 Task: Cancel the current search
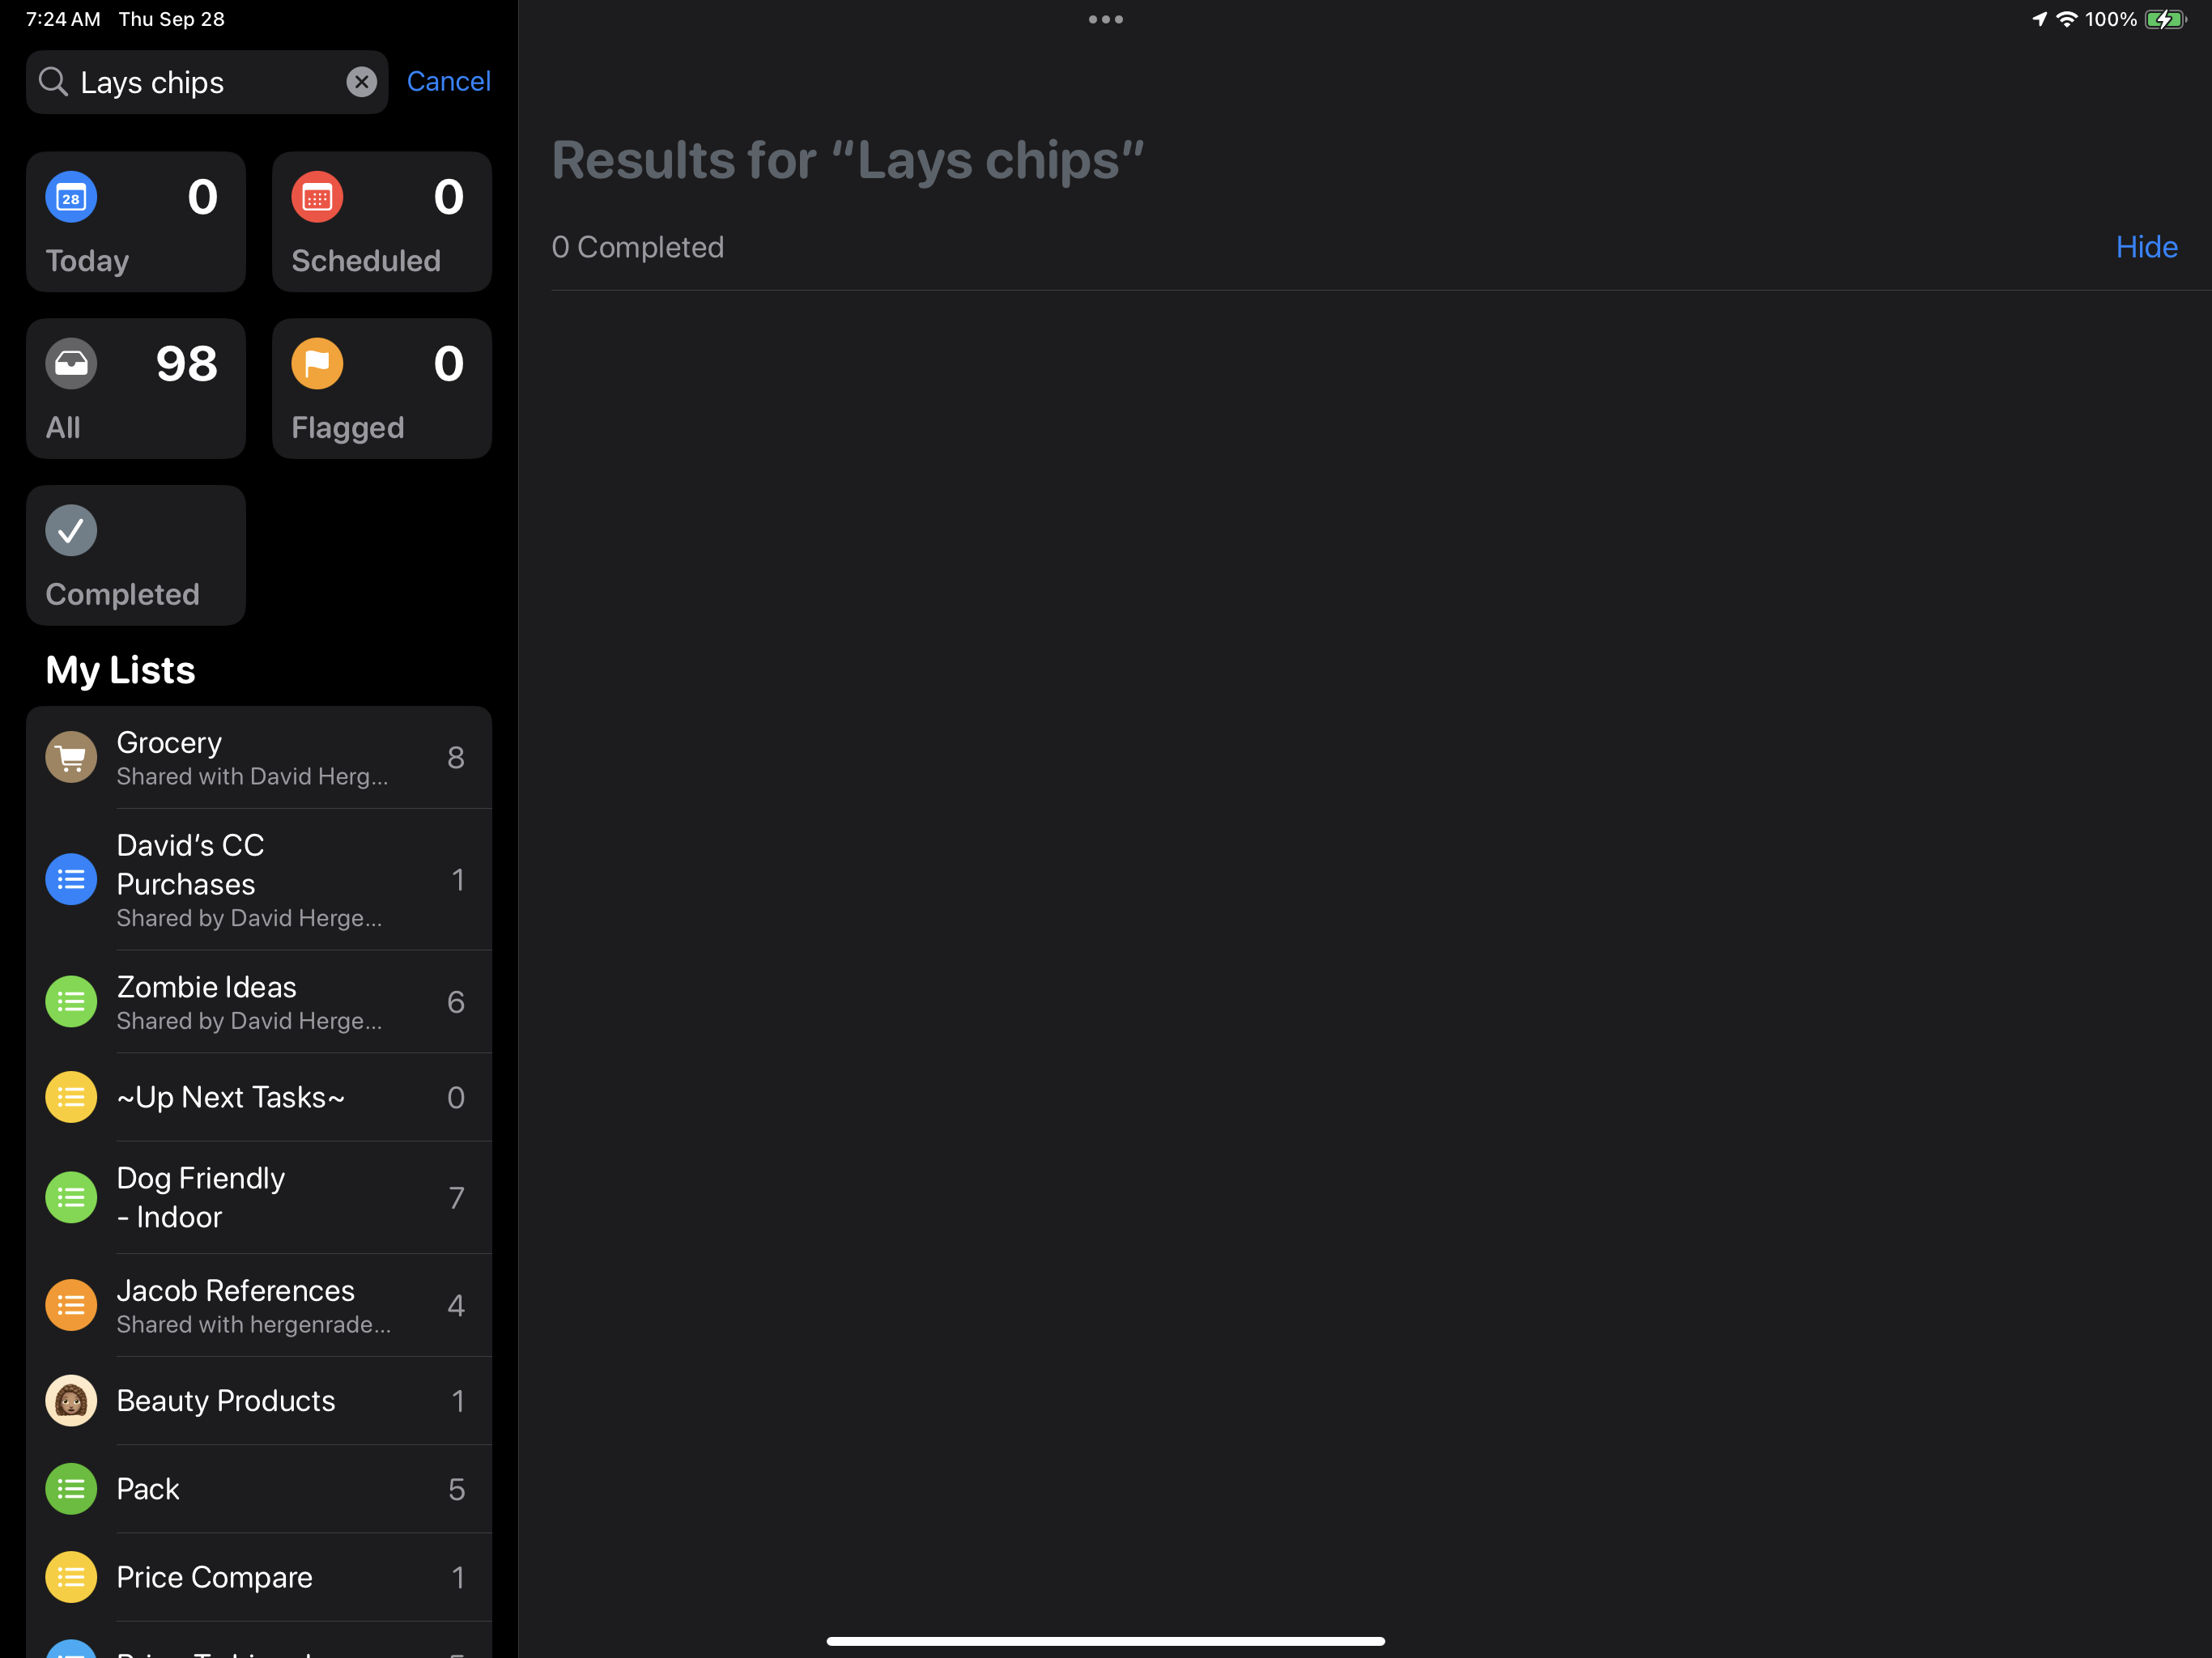448,82
